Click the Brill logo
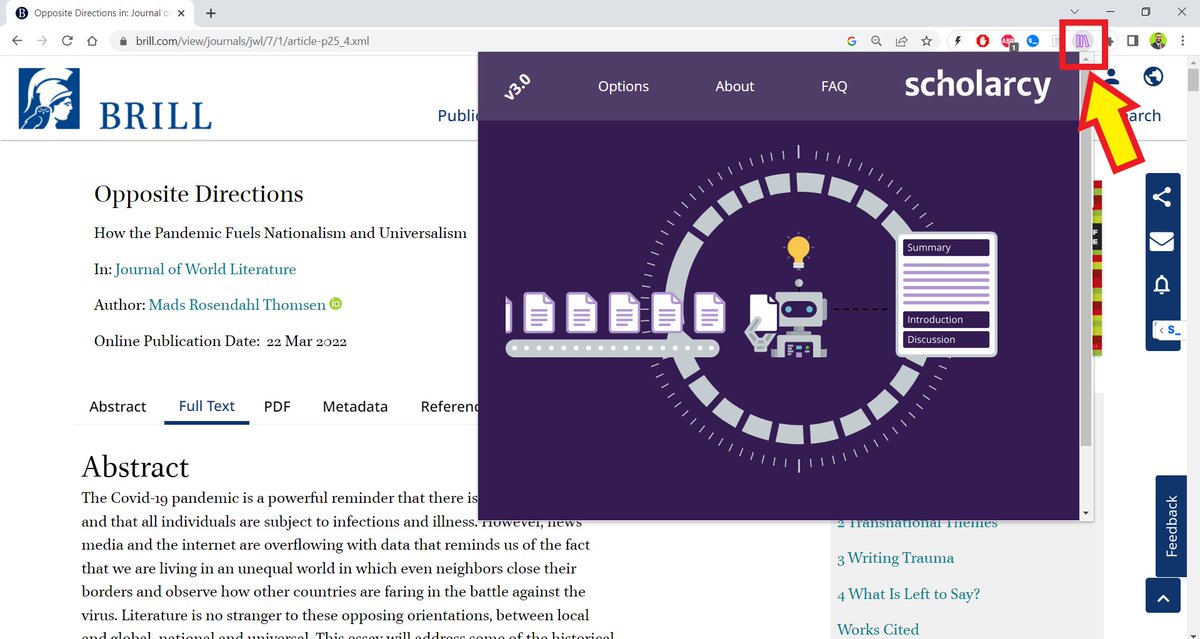The width and height of the screenshot is (1200, 639). coord(115,99)
